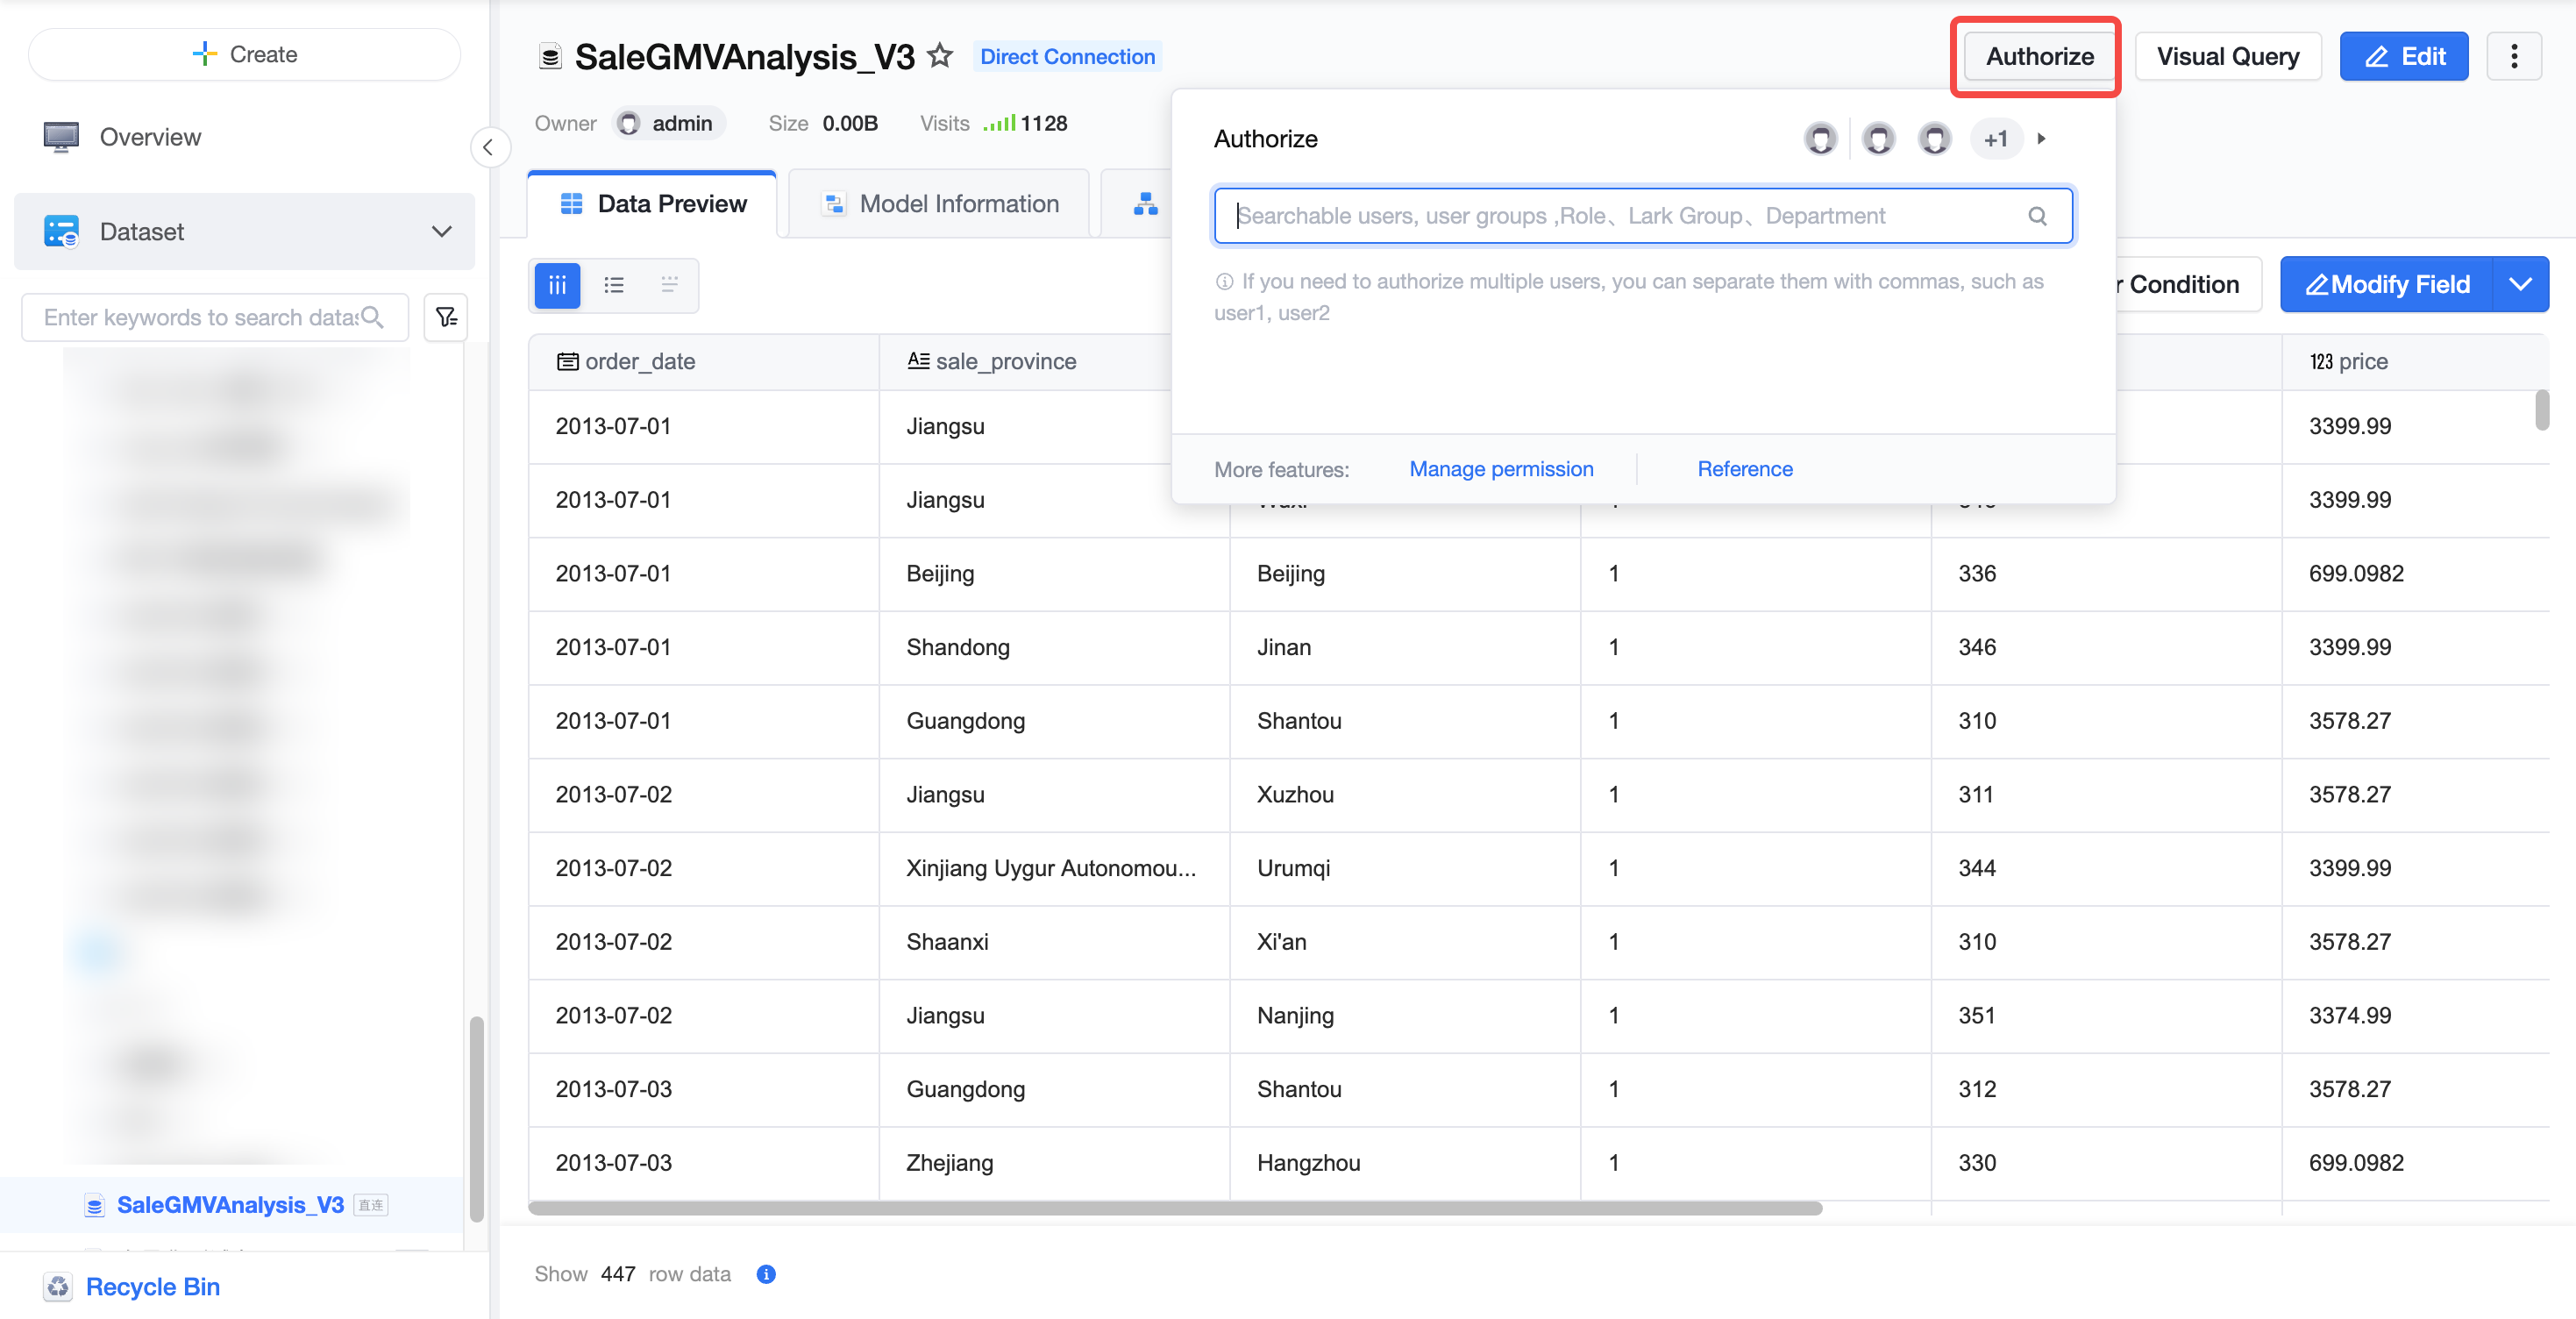
Task: Switch to column grid view mode
Action: click(x=557, y=285)
